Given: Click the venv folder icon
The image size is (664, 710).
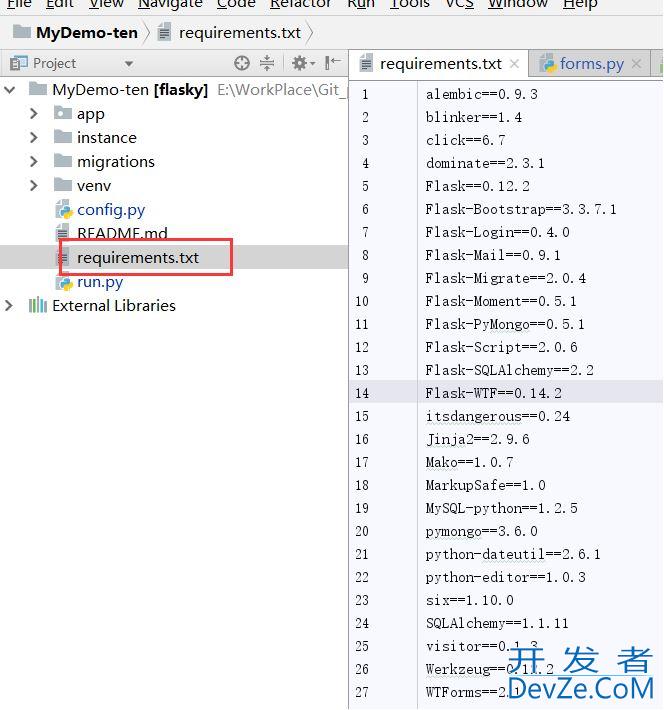Looking at the screenshot, I should pos(63,185).
